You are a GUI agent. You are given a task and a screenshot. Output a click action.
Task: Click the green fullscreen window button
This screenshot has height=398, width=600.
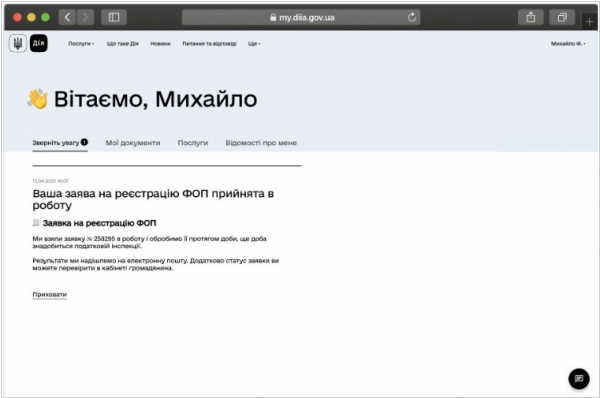[x=46, y=17]
